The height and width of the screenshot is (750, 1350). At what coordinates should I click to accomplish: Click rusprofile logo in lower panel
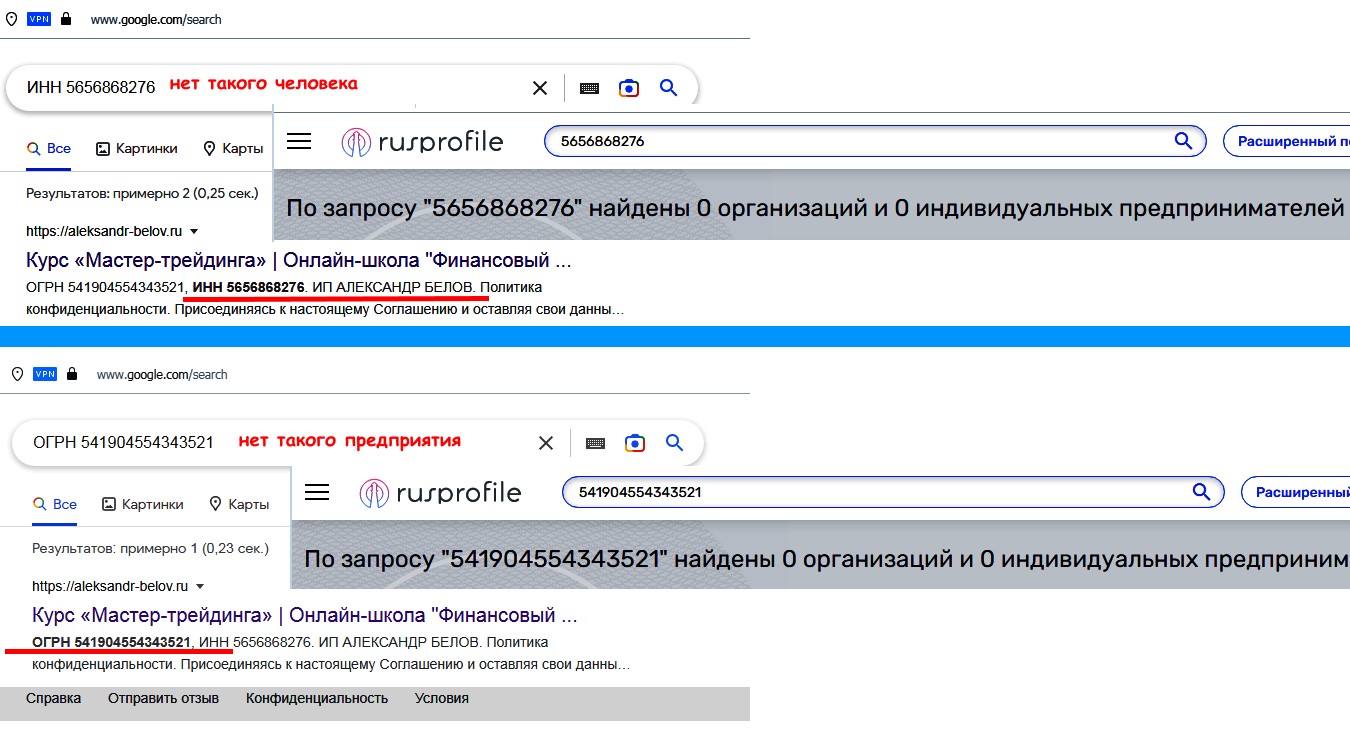(440, 493)
